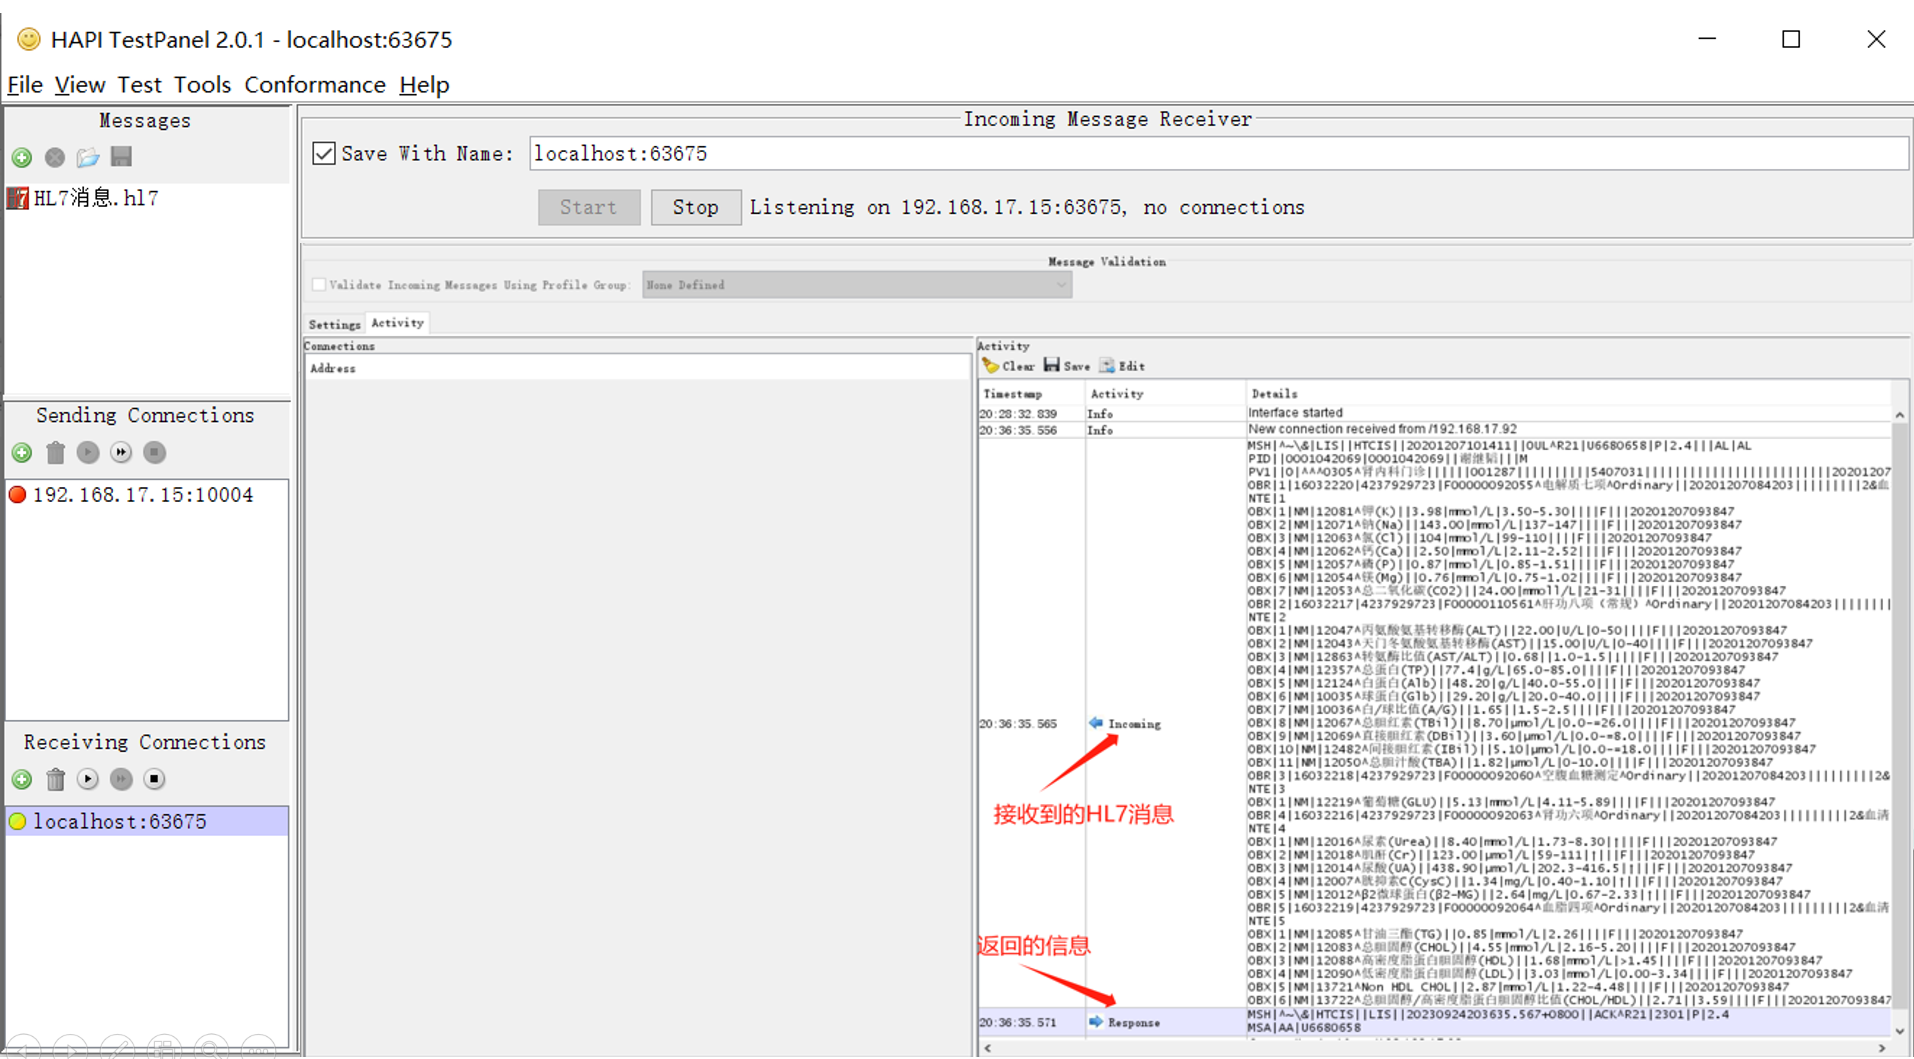Open a message file using folder icon

click(88, 158)
